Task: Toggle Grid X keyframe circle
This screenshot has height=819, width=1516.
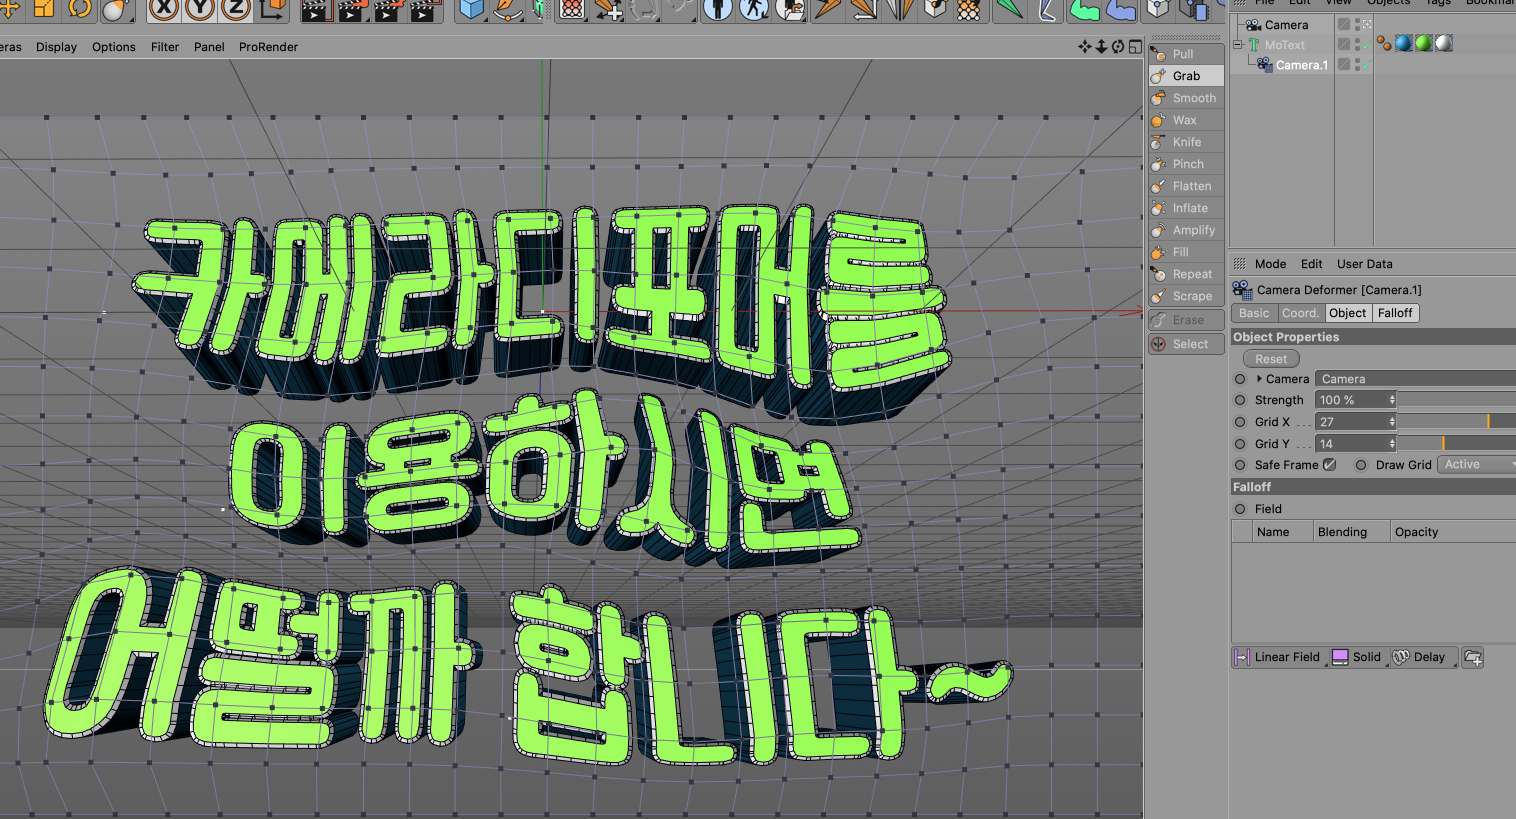Action: tap(1240, 422)
